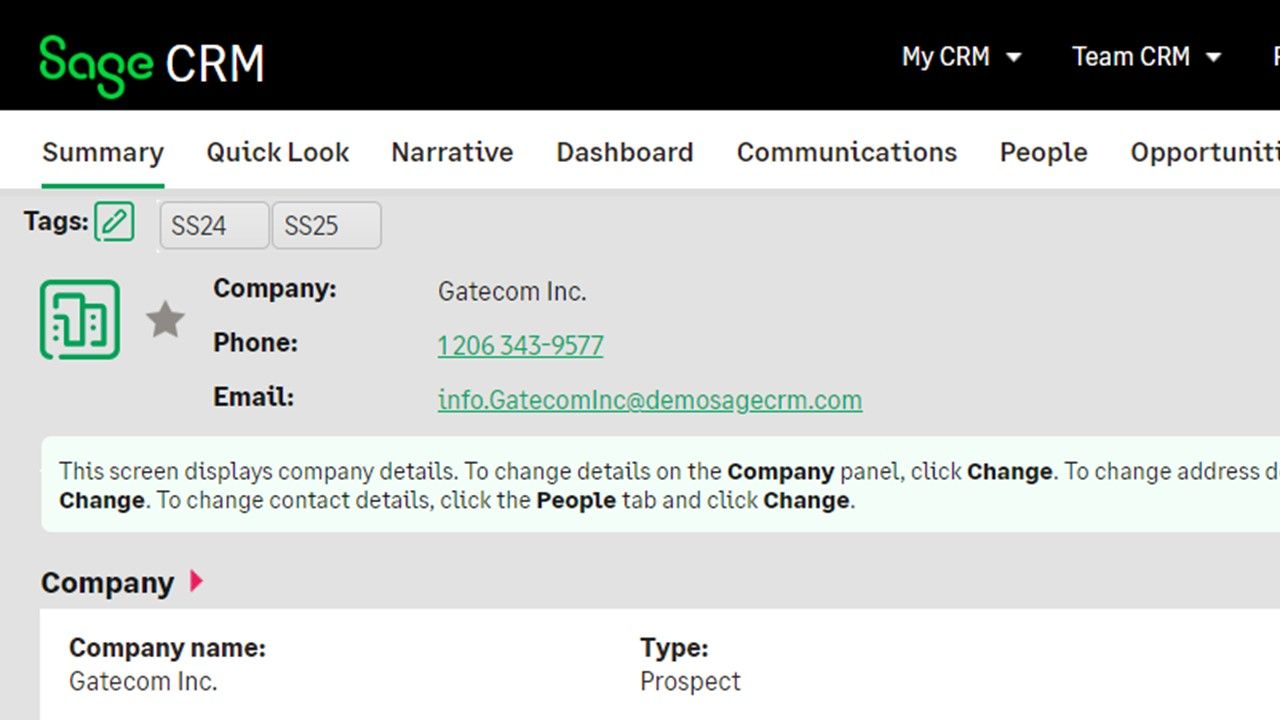
Task: Click the Company panel heading
Action: coord(107,583)
